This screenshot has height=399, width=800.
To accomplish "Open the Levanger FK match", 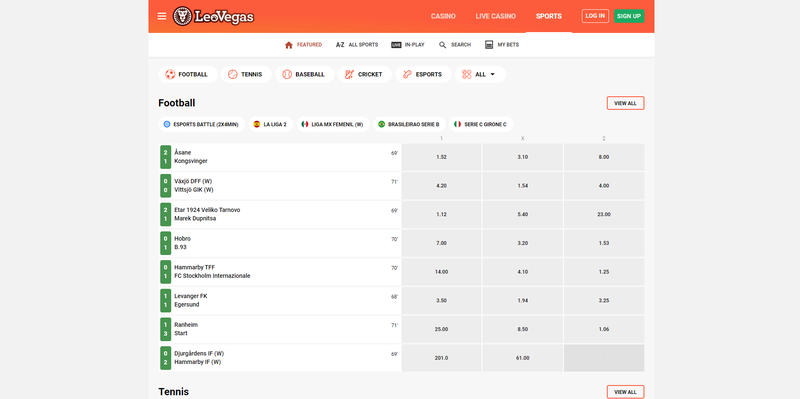I will pos(280,301).
